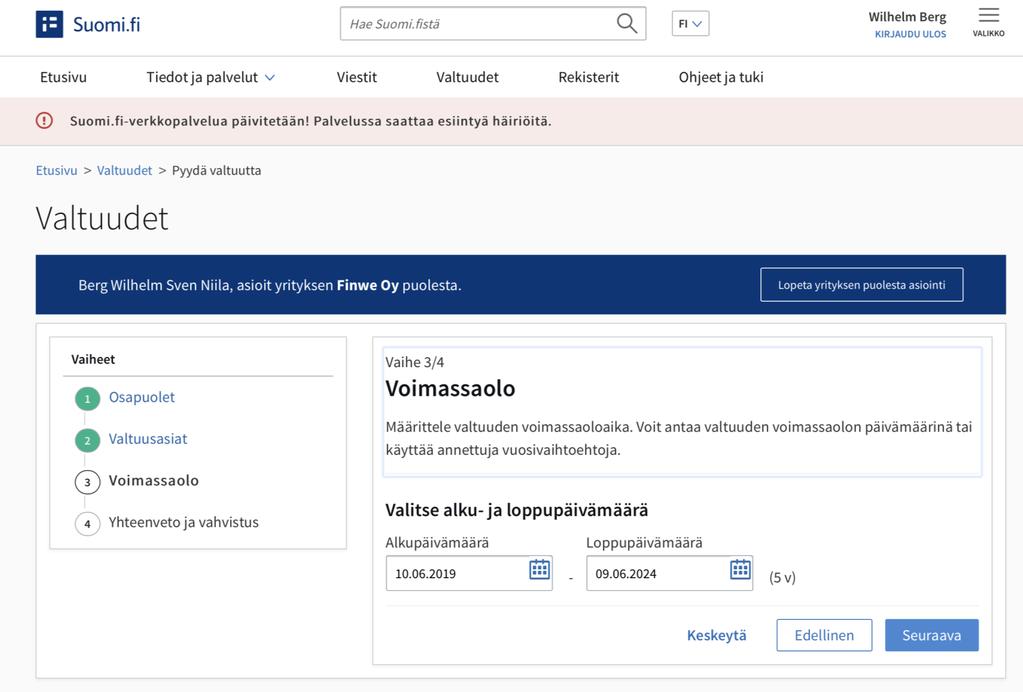
Task: Click the Valitse alku- ja loppupäivämäärä heading
Action: click(x=517, y=510)
